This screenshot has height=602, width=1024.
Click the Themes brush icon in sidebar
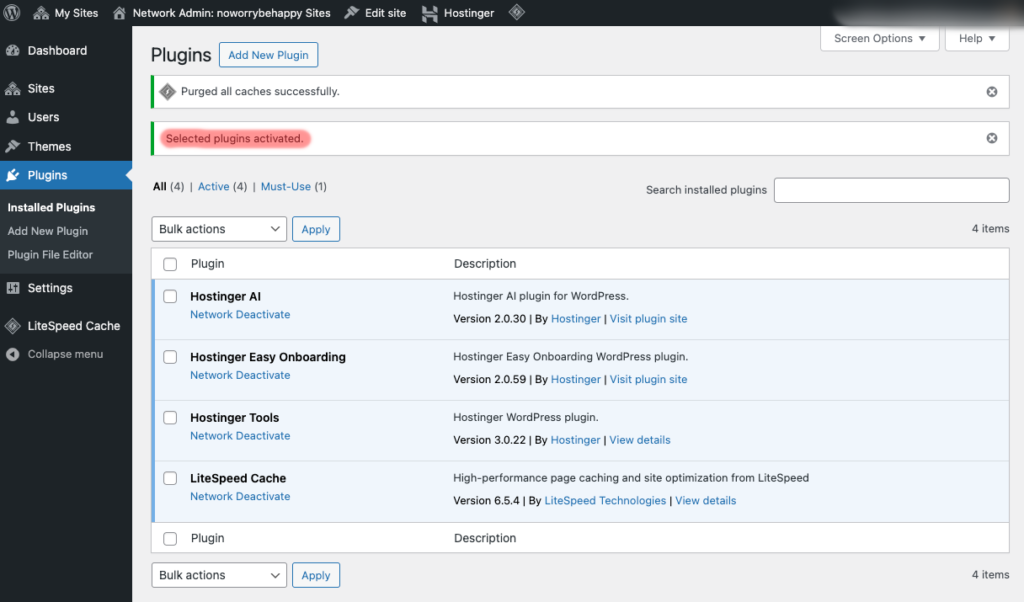click(13, 146)
